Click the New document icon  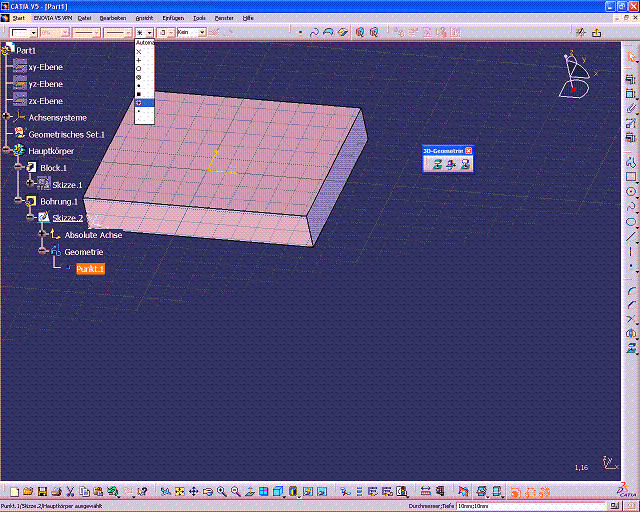click(14, 492)
